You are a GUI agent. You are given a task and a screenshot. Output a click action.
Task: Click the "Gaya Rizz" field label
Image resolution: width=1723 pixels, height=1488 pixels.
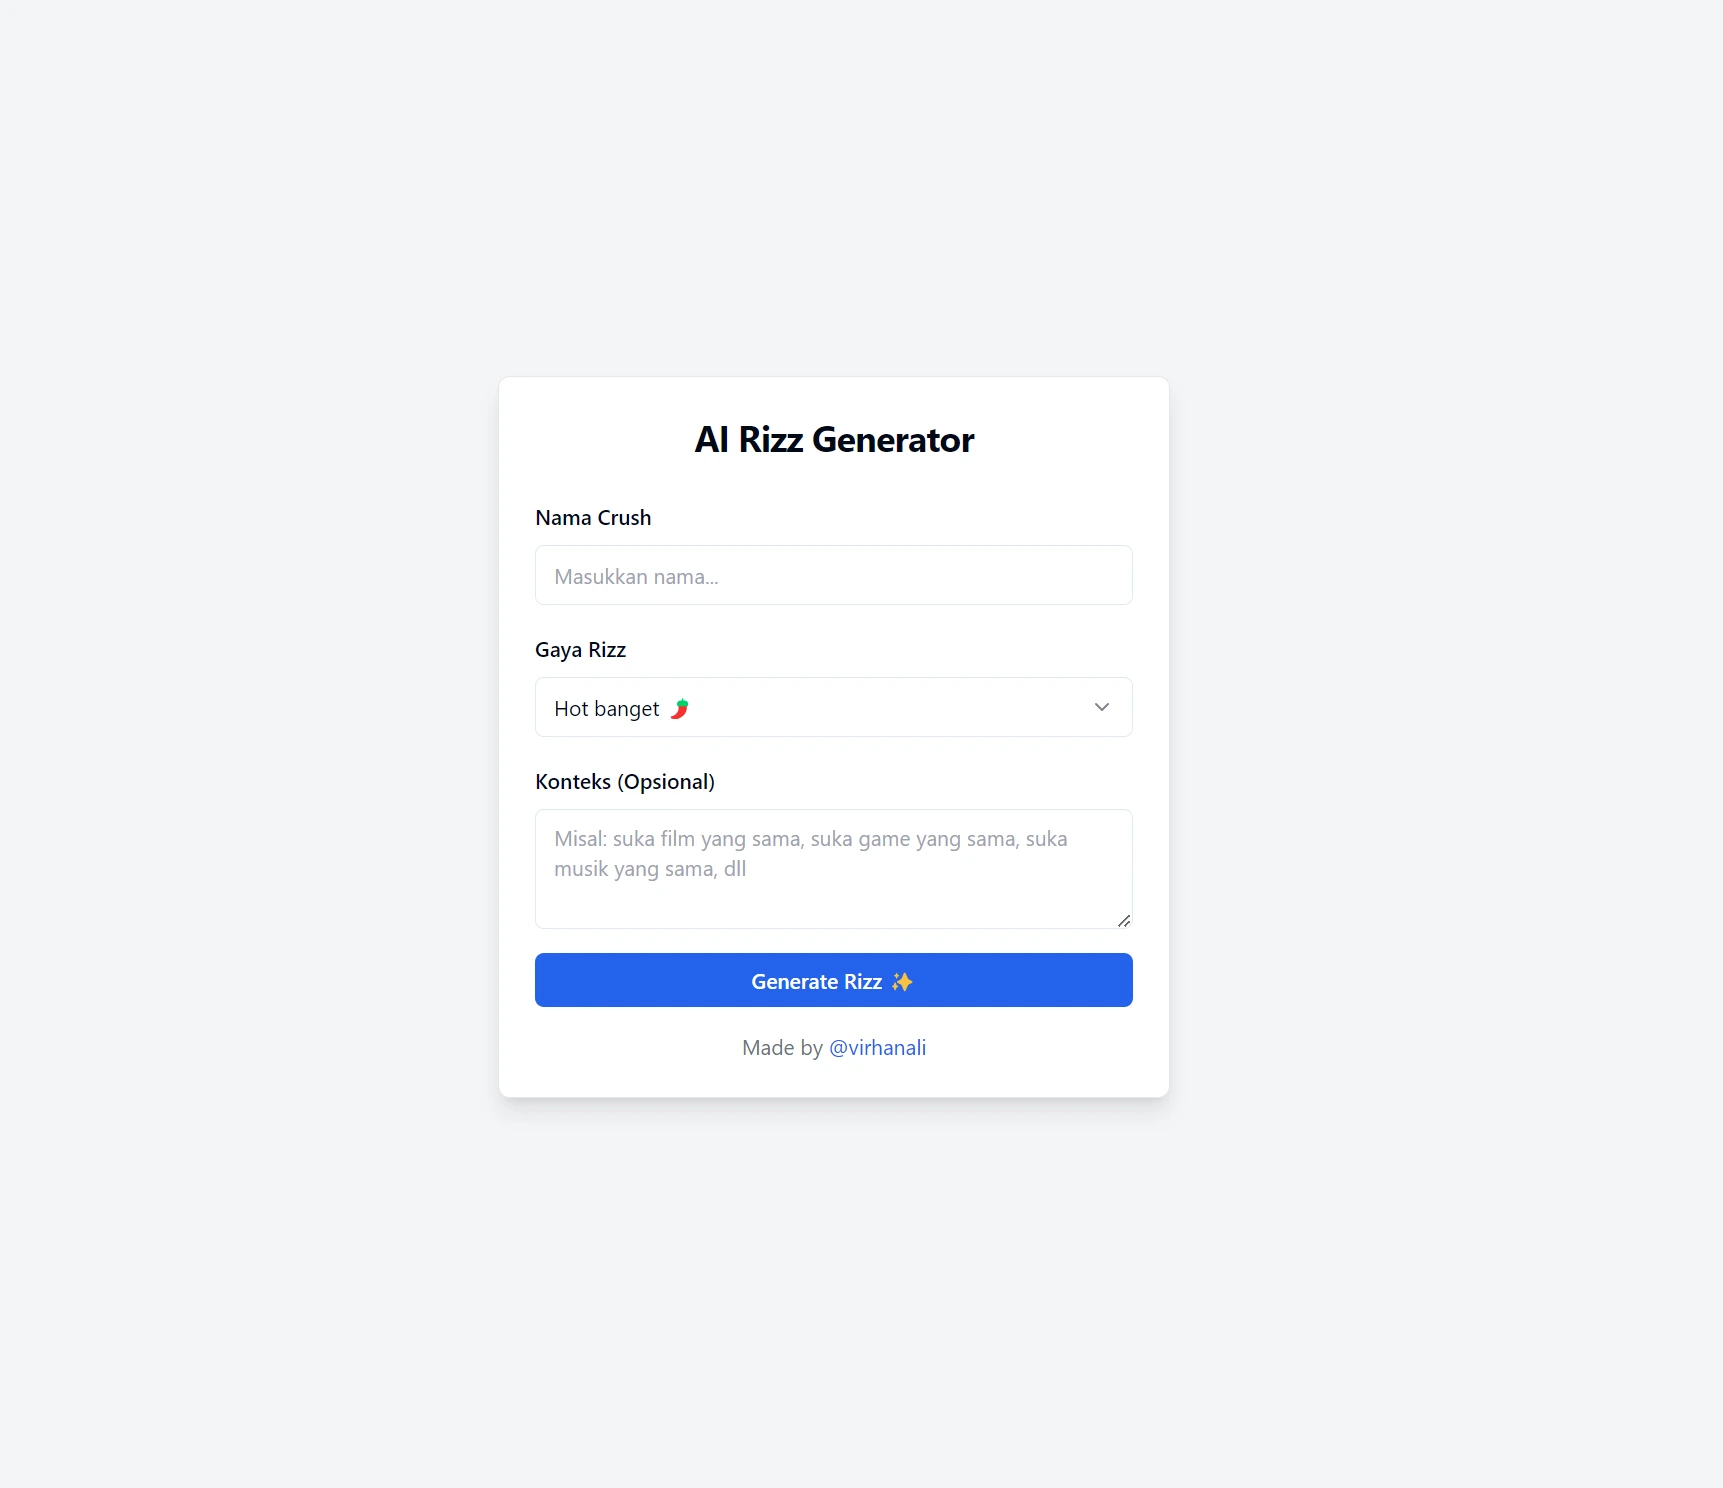(x=580, y=650)
